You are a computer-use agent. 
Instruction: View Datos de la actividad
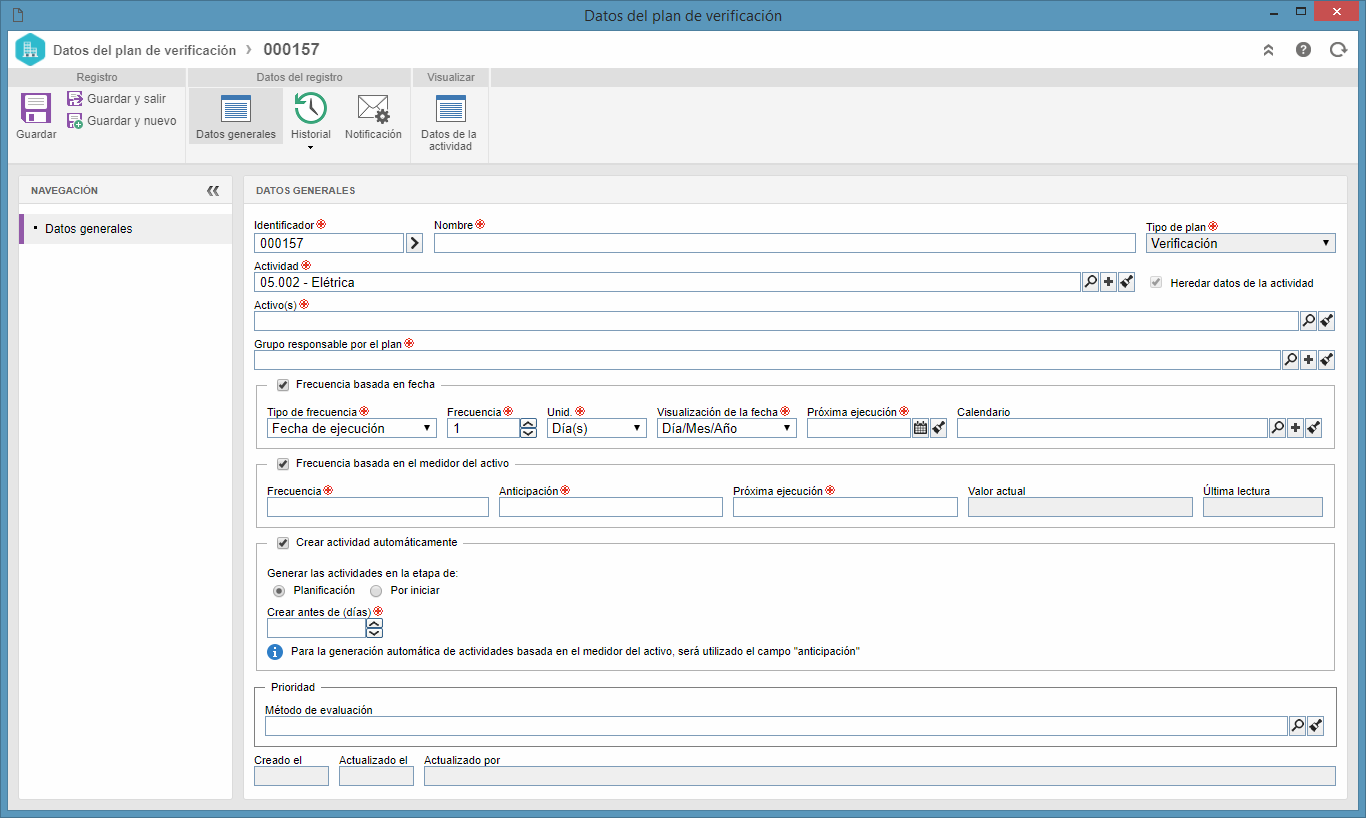449,123
